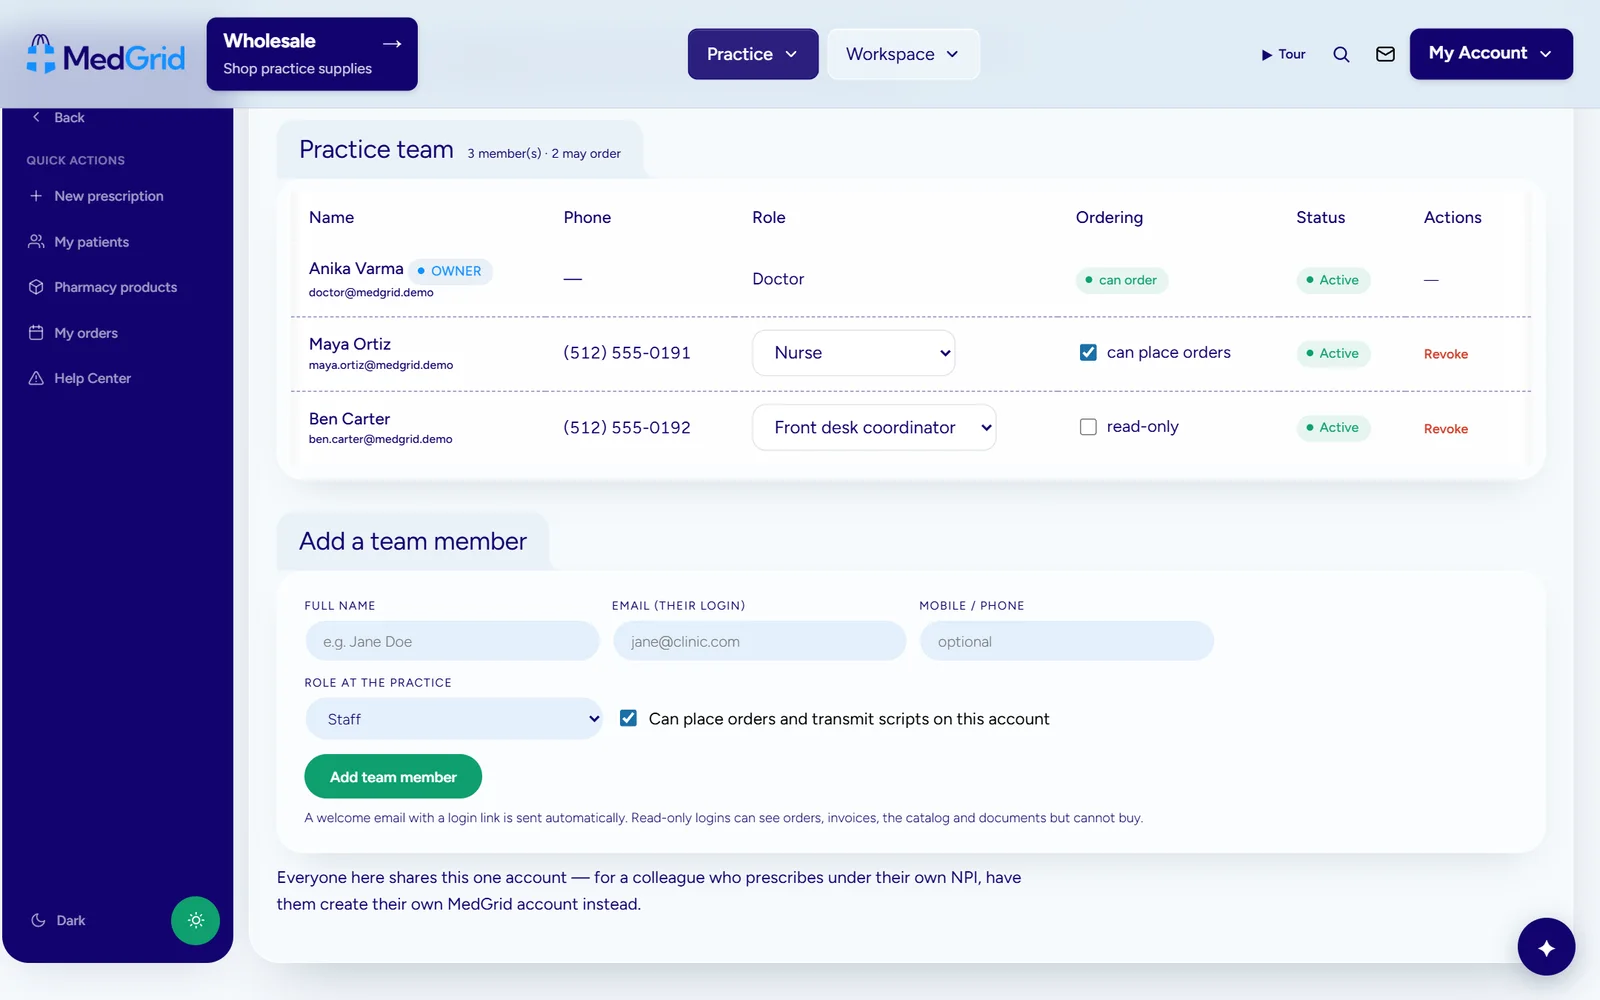Click the OWNER badge next to Anika Varma

point(450,271)
